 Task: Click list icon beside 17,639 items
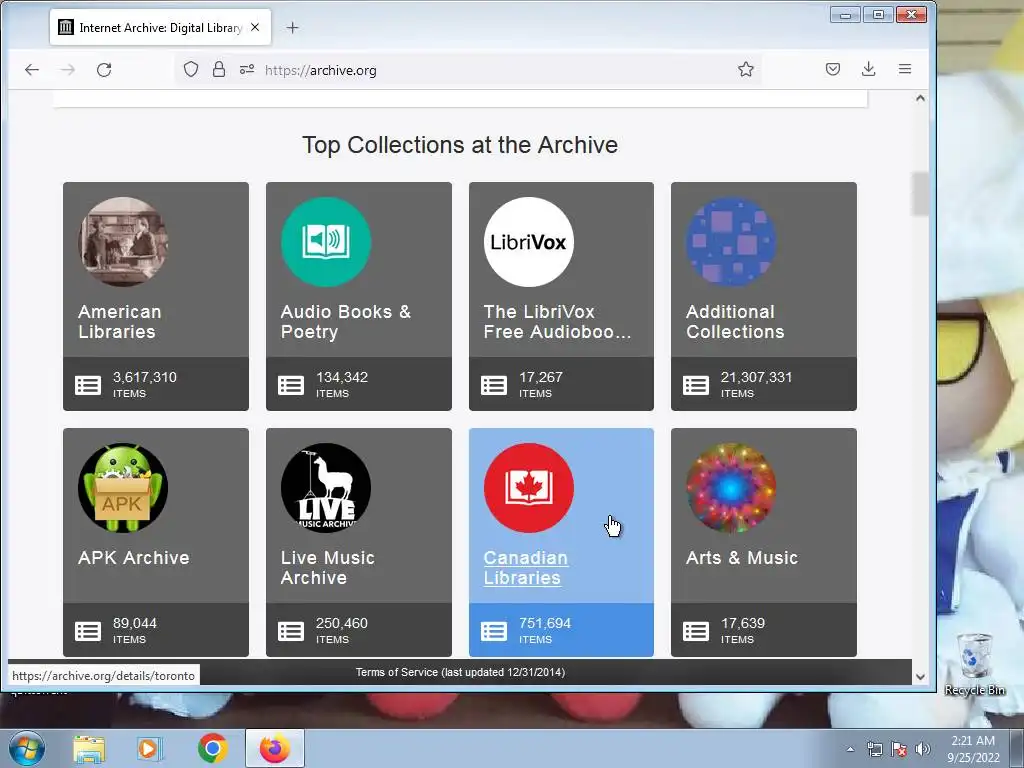(x=696, y=632)
